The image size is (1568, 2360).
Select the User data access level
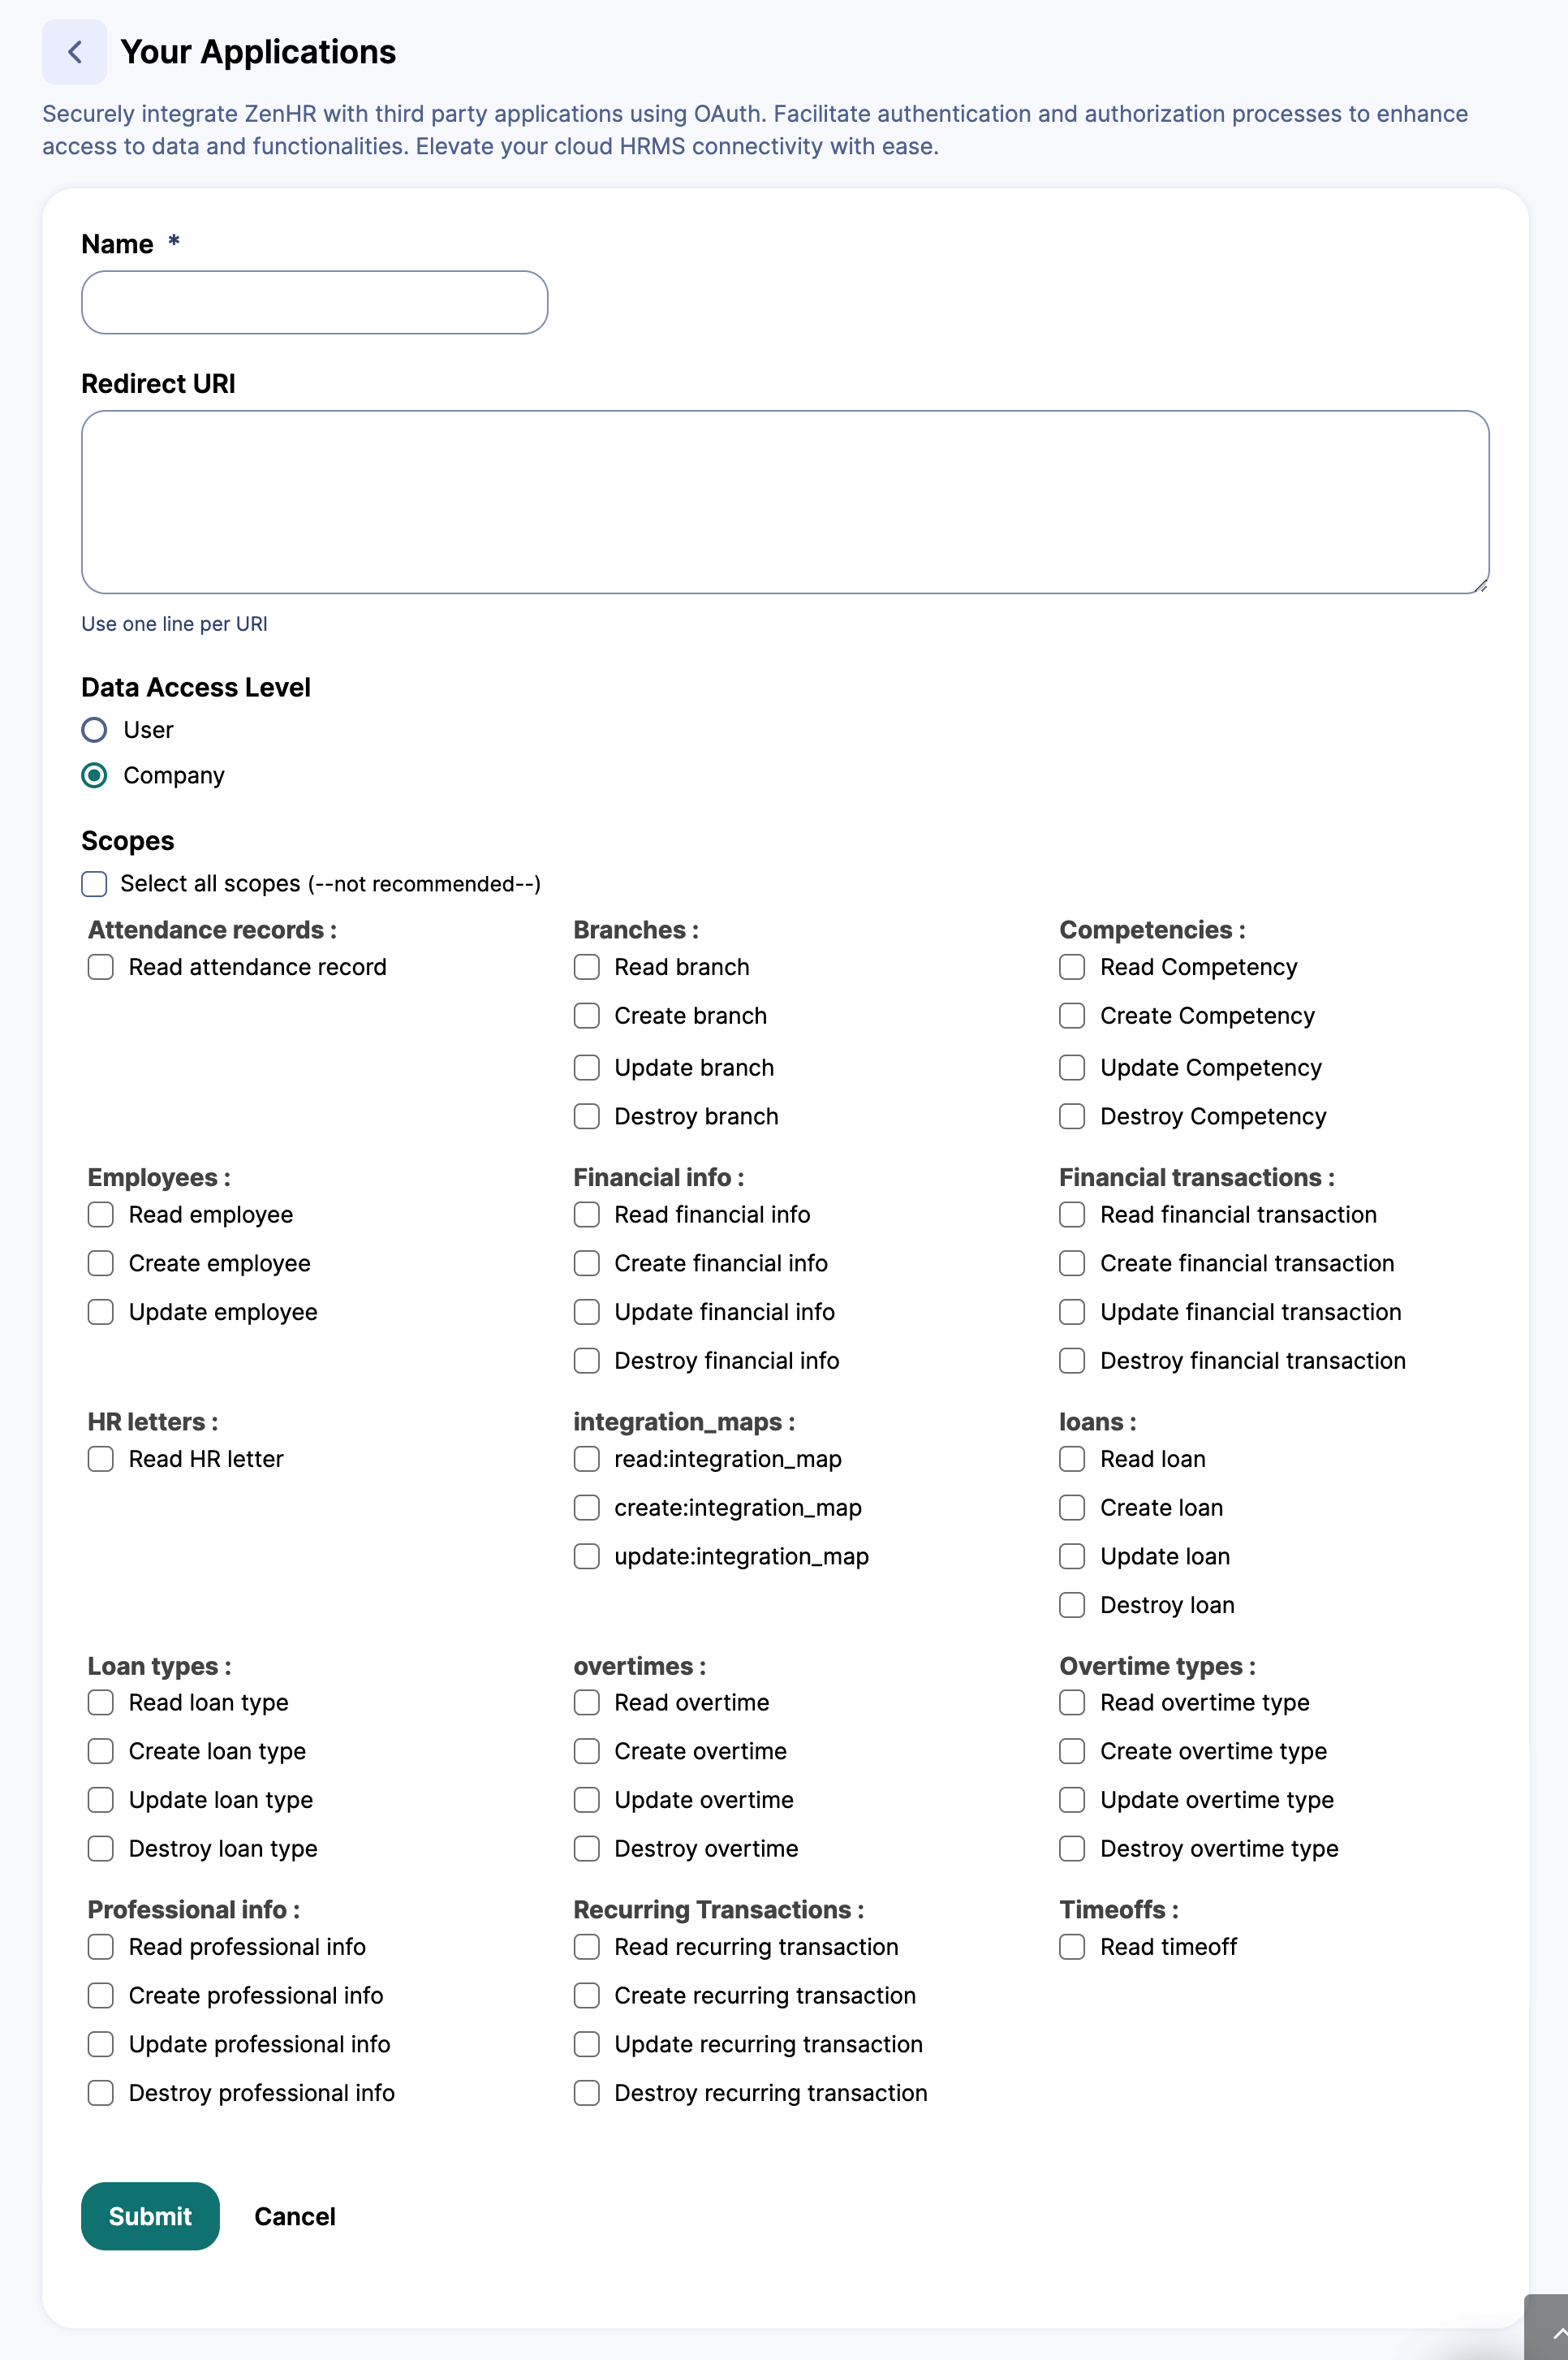tap(95, 729)
